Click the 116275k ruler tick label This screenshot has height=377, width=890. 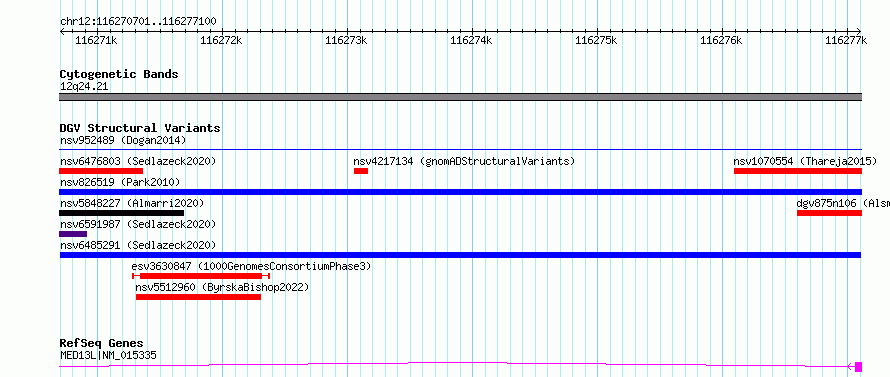click(x=597, y=40)
